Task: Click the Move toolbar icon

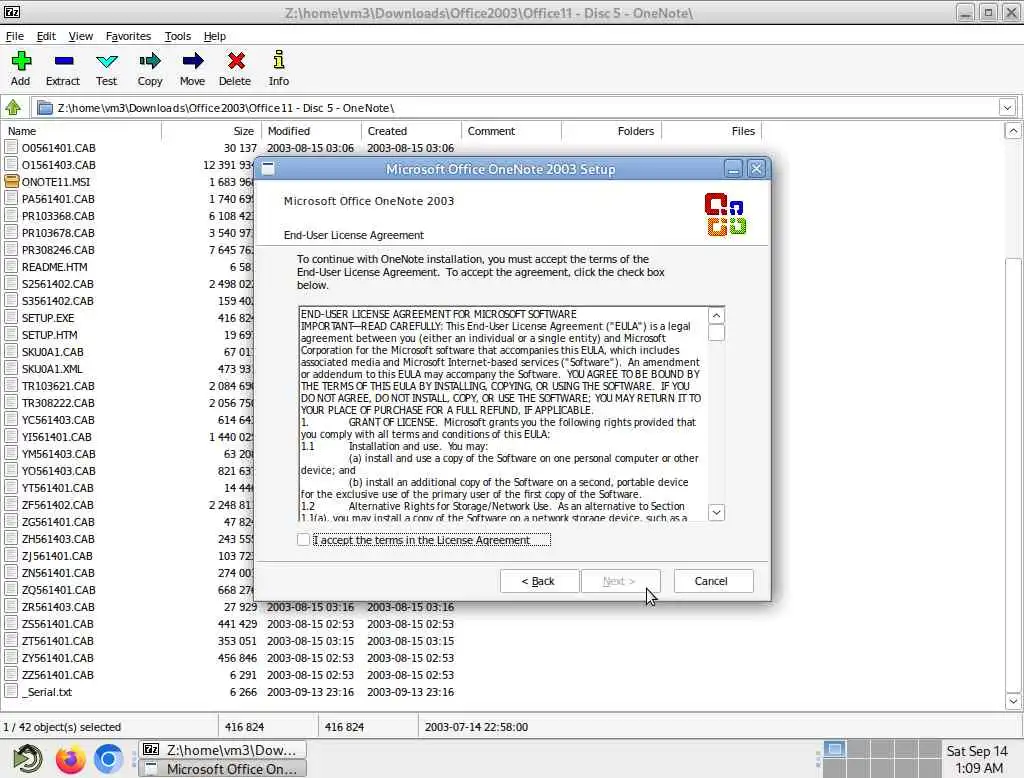Action: coord(192,61)
